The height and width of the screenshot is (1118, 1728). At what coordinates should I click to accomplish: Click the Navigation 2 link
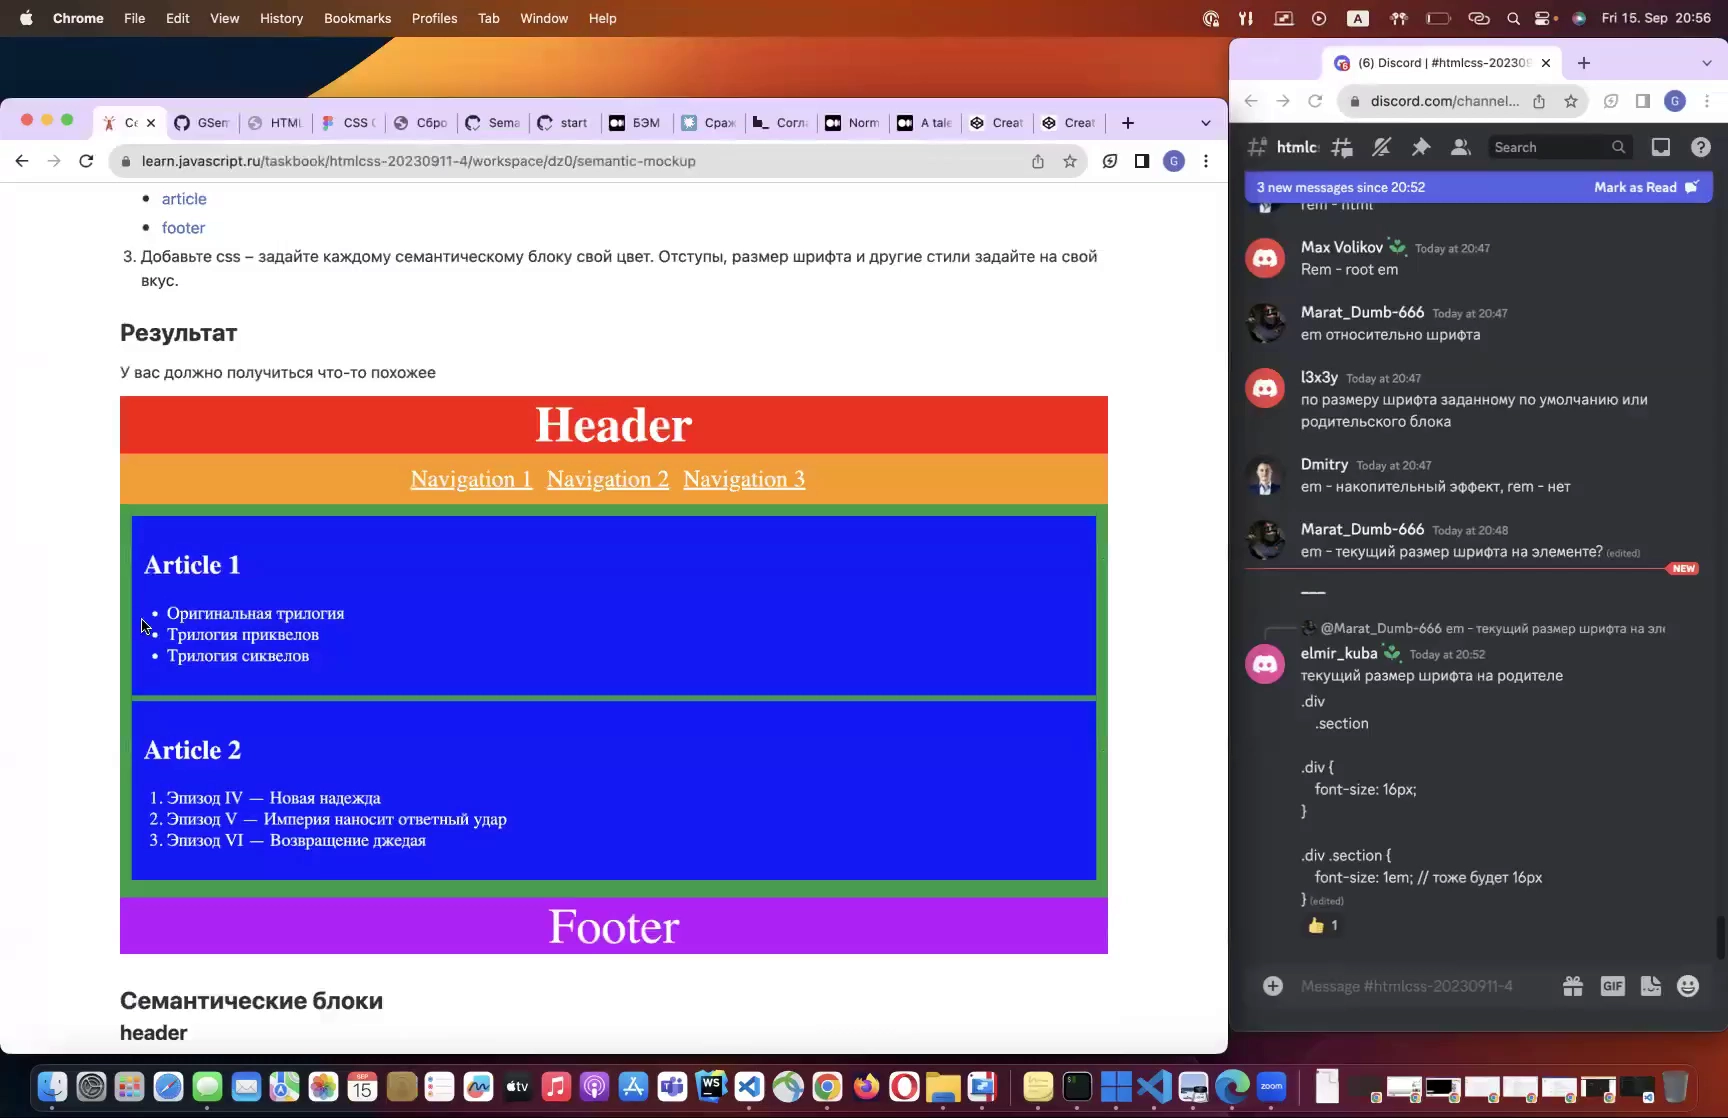point(608,479)
